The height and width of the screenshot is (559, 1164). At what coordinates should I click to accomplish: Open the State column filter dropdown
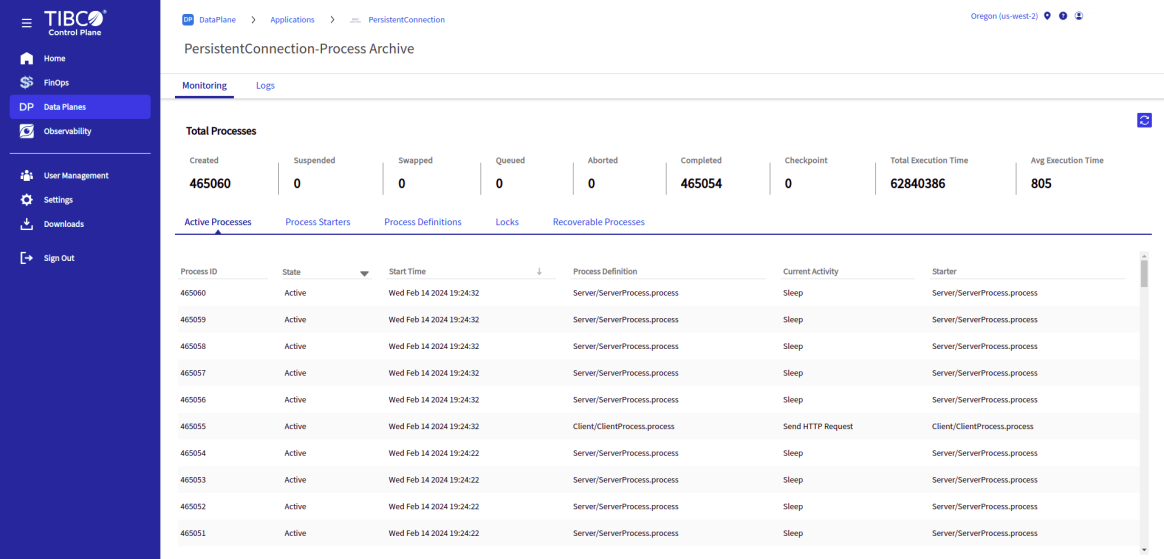coord(364,273)
